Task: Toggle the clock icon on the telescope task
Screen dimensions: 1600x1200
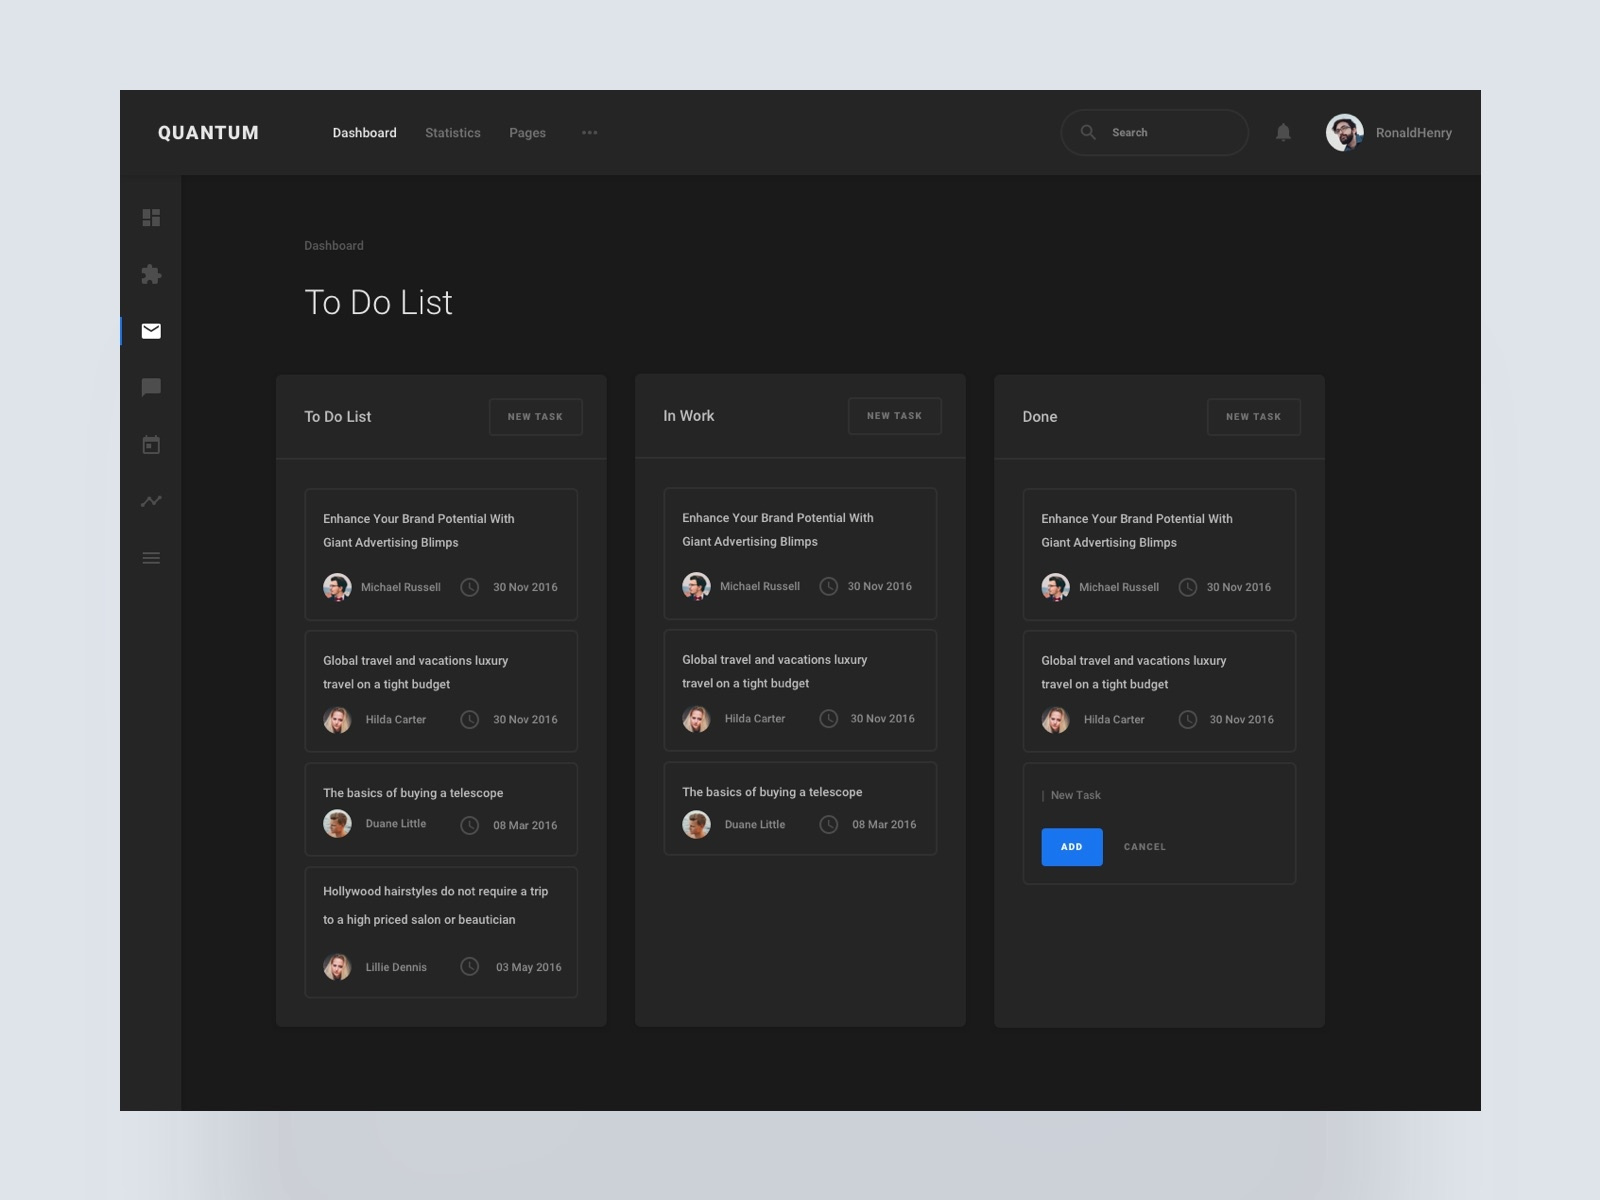Action: coord(470,825)
